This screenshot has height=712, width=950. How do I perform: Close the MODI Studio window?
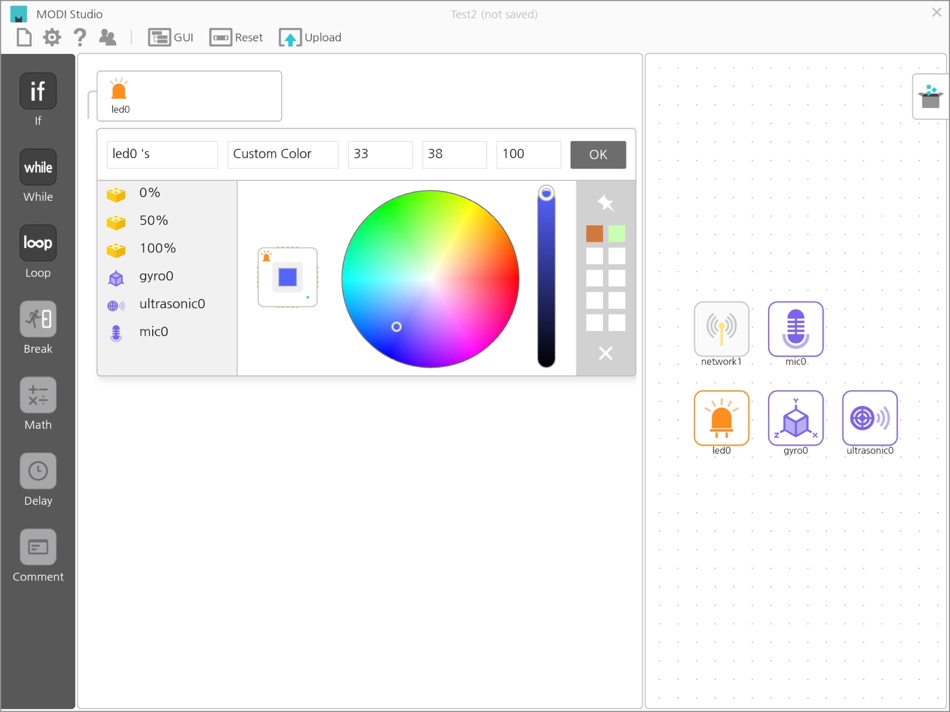(936, 13)
